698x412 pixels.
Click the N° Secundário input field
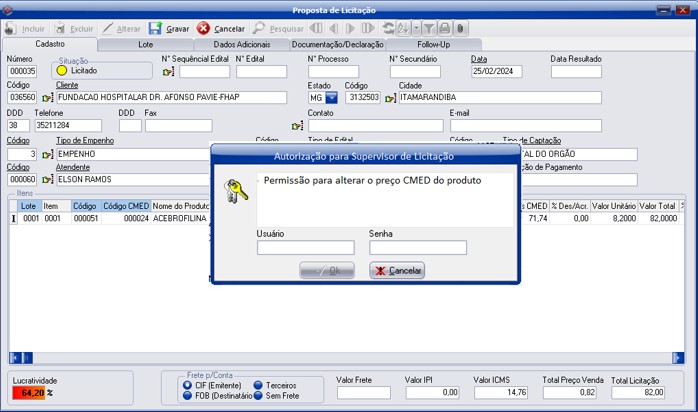click(x=415, y=72)
